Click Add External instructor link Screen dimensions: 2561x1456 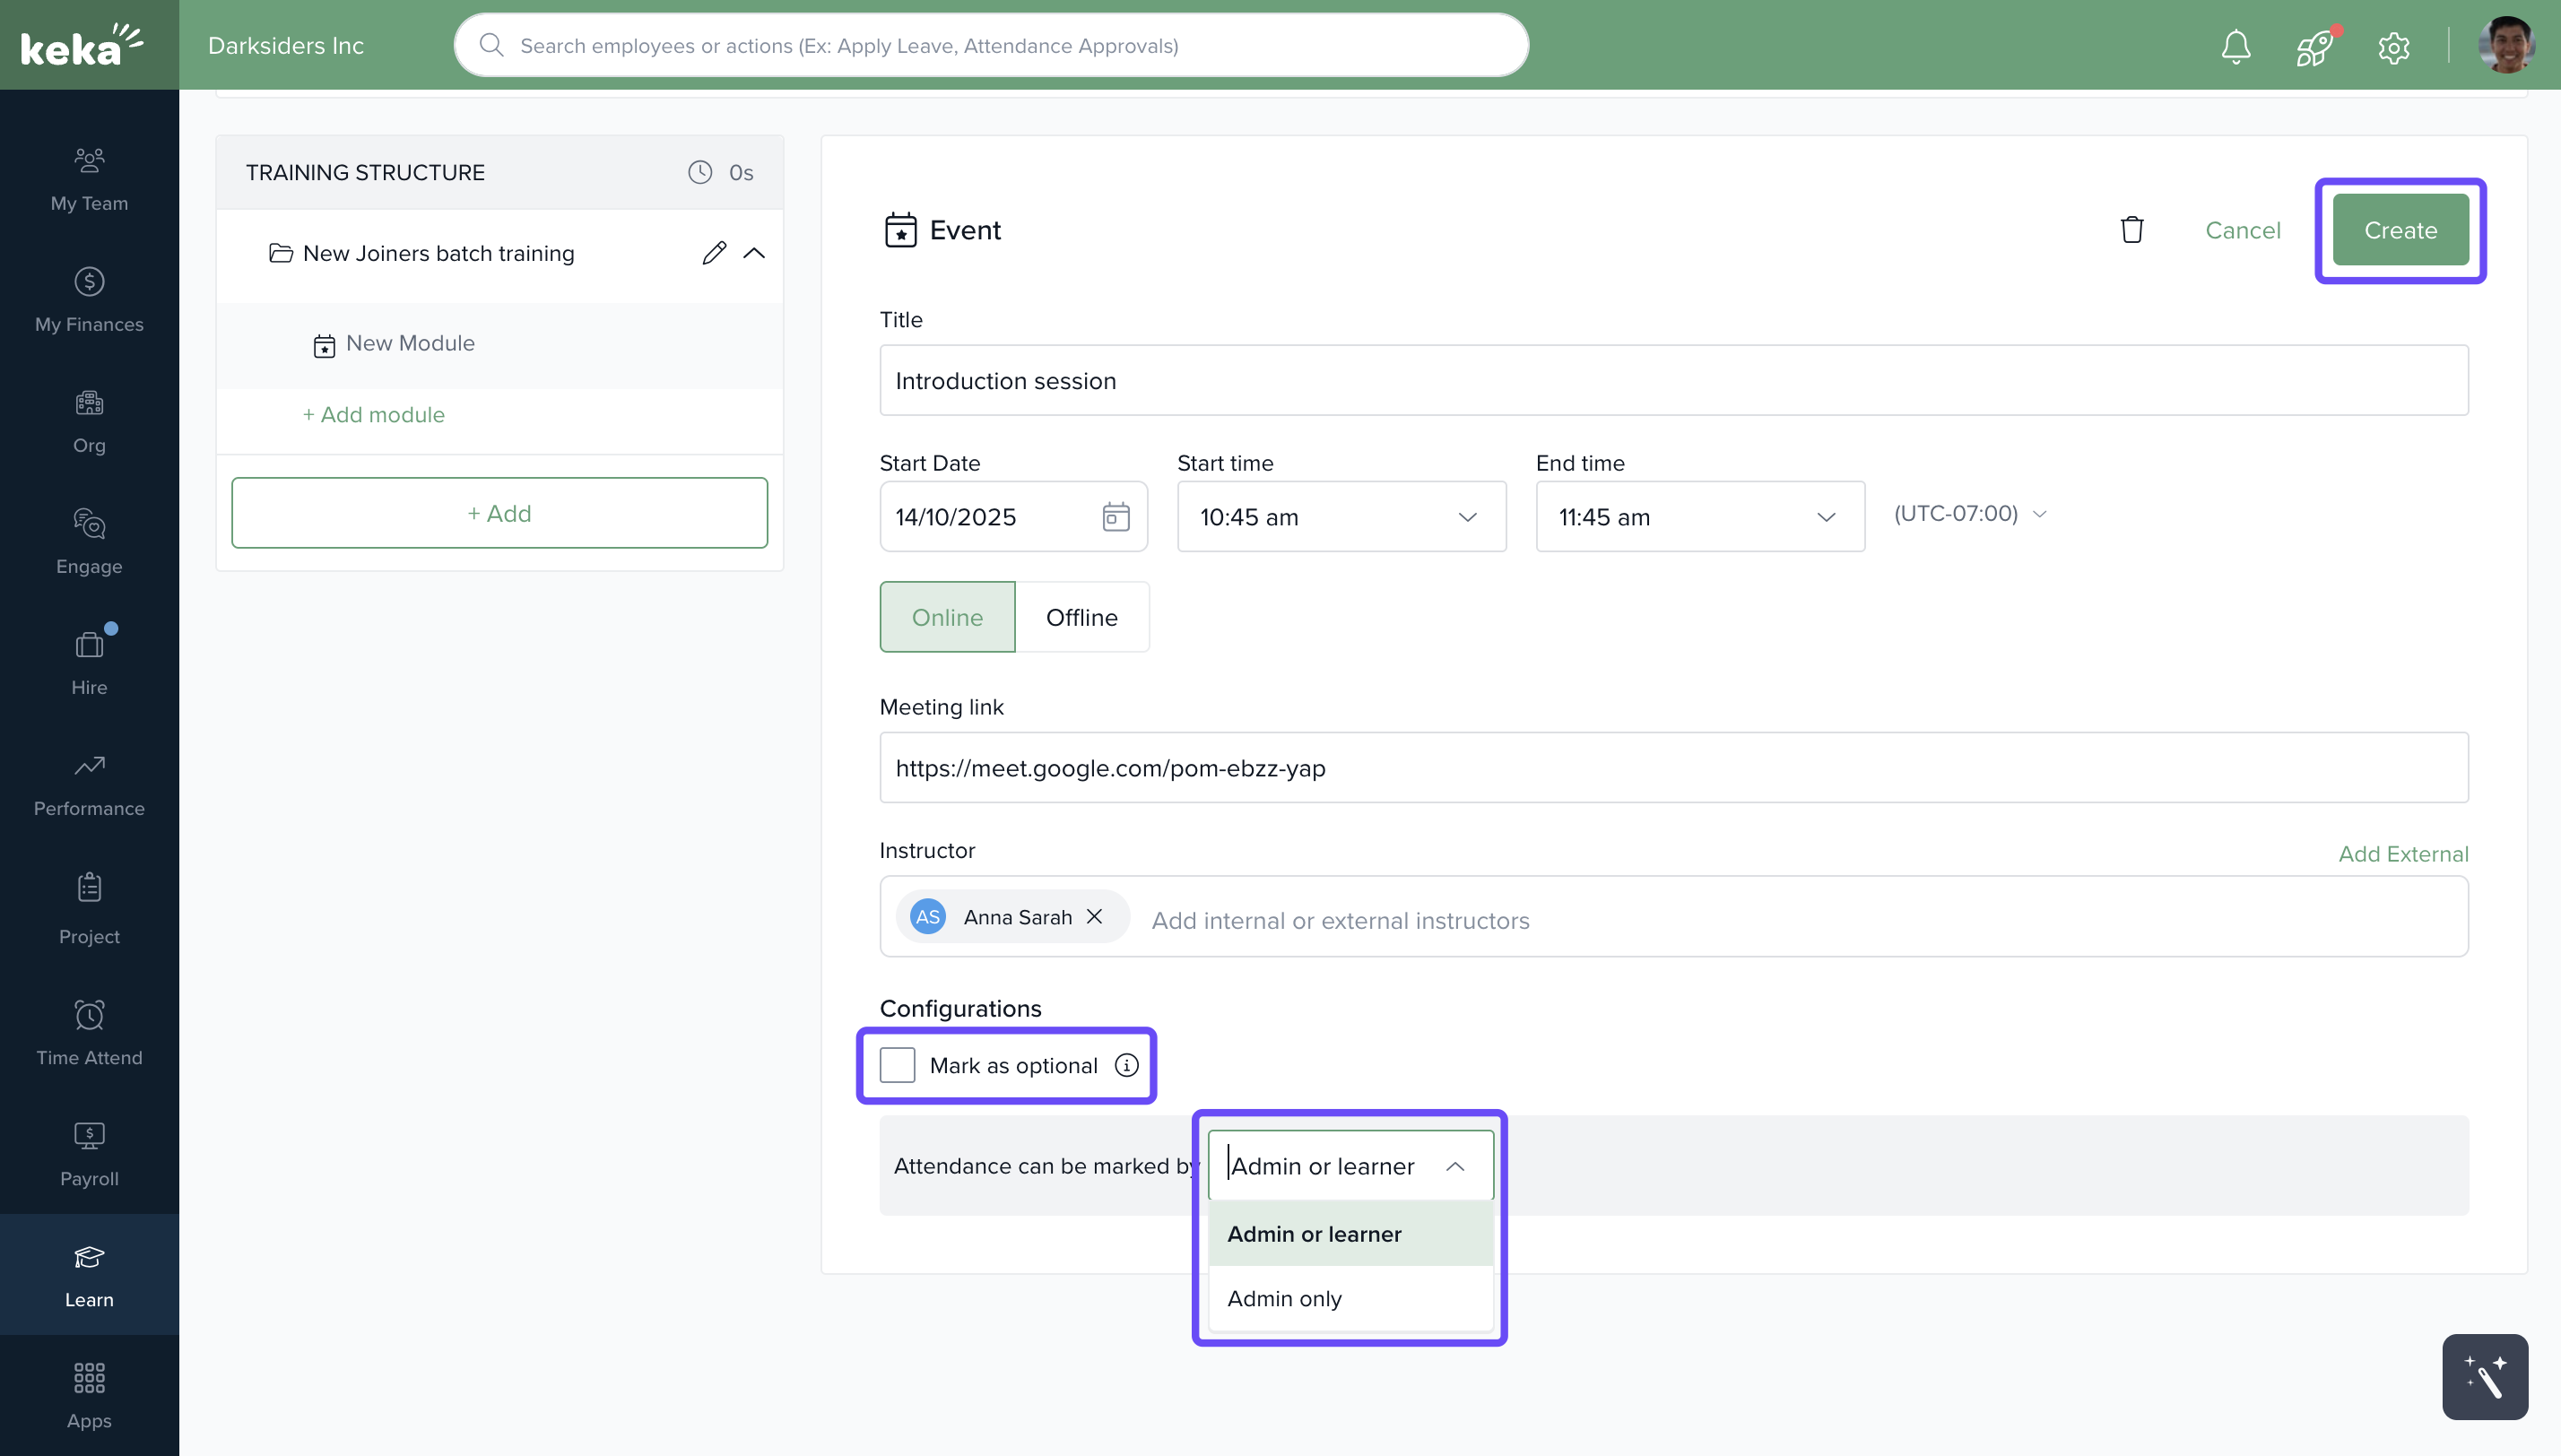2402,853
